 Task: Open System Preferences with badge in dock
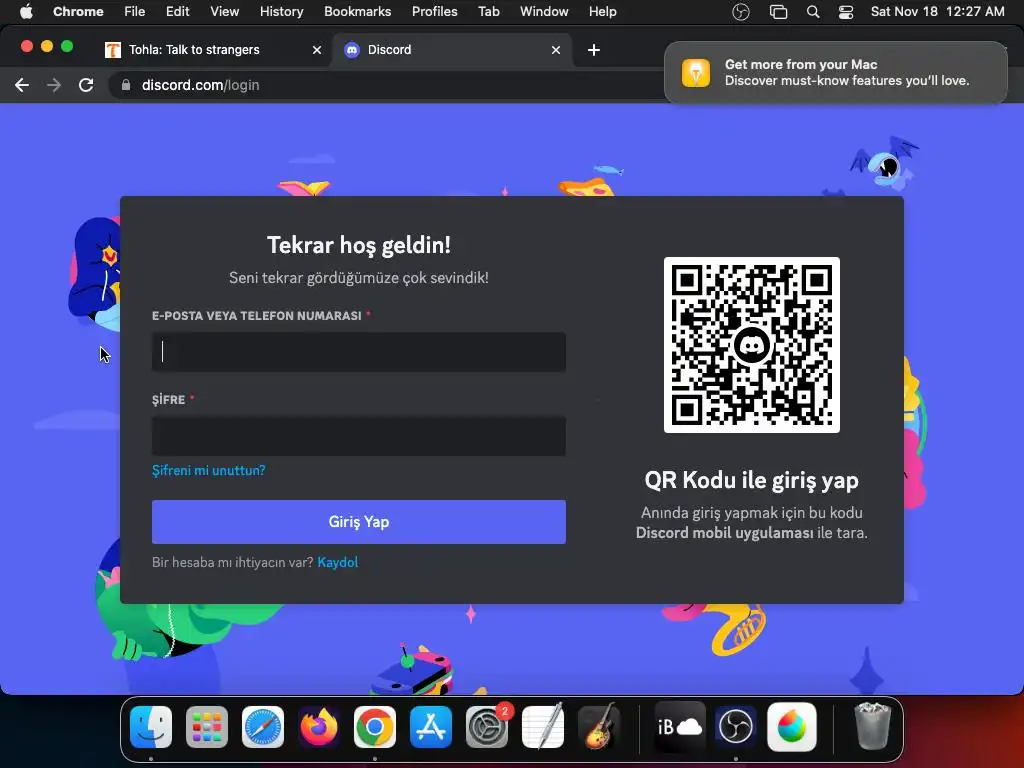click(x=487, y=727)
